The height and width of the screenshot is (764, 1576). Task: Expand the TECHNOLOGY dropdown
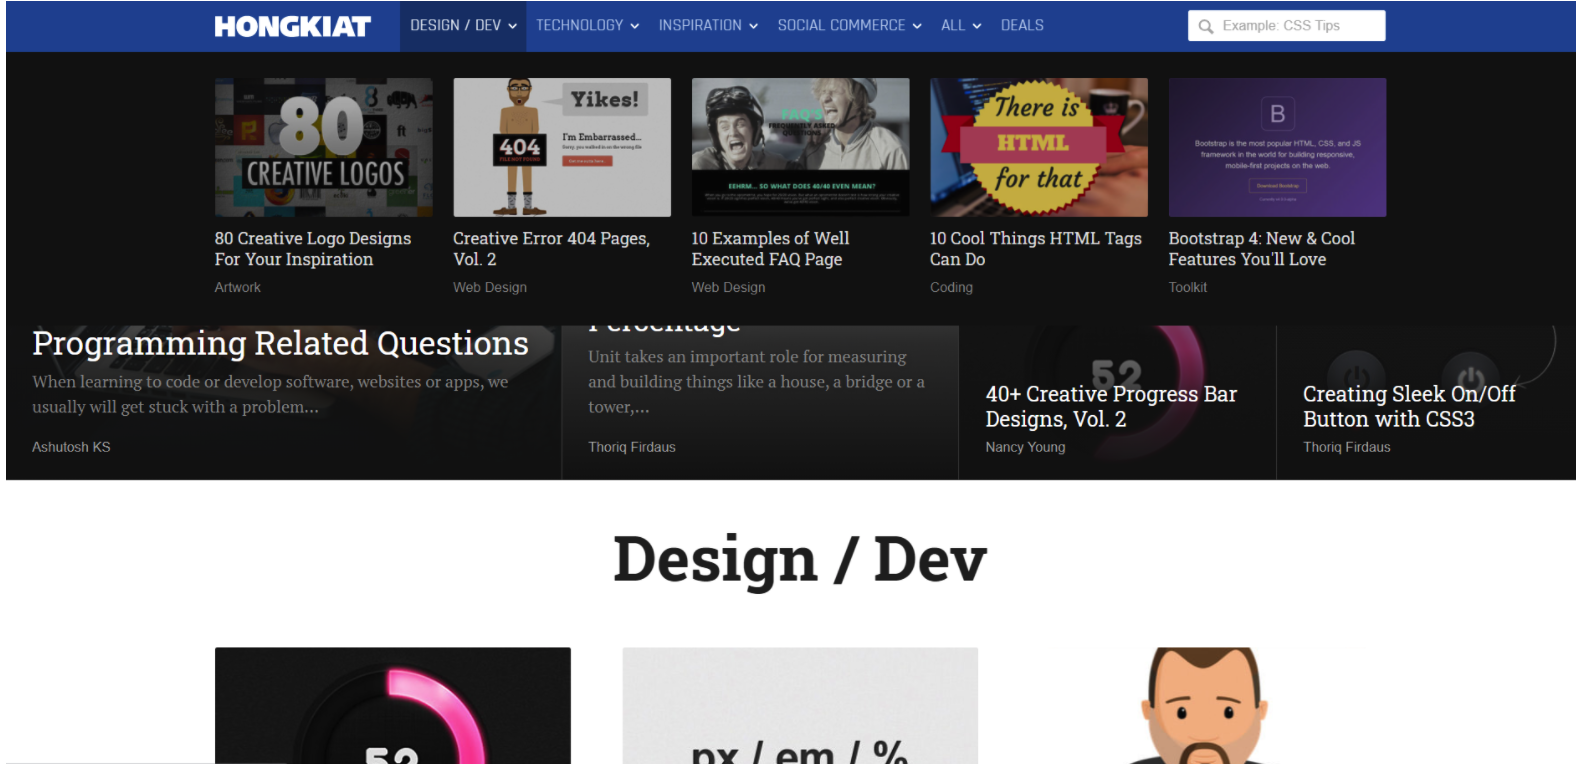(x=587, y=25)
